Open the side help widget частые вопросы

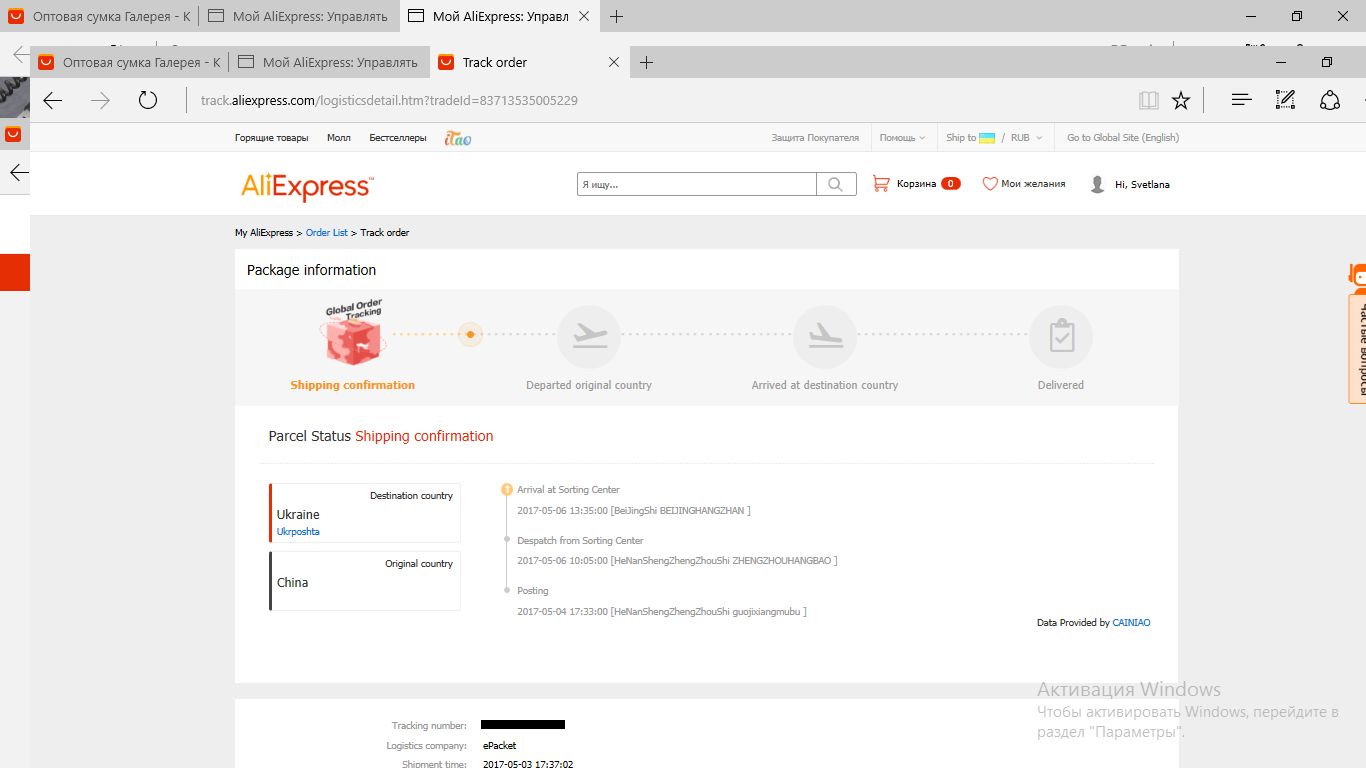1357,347
